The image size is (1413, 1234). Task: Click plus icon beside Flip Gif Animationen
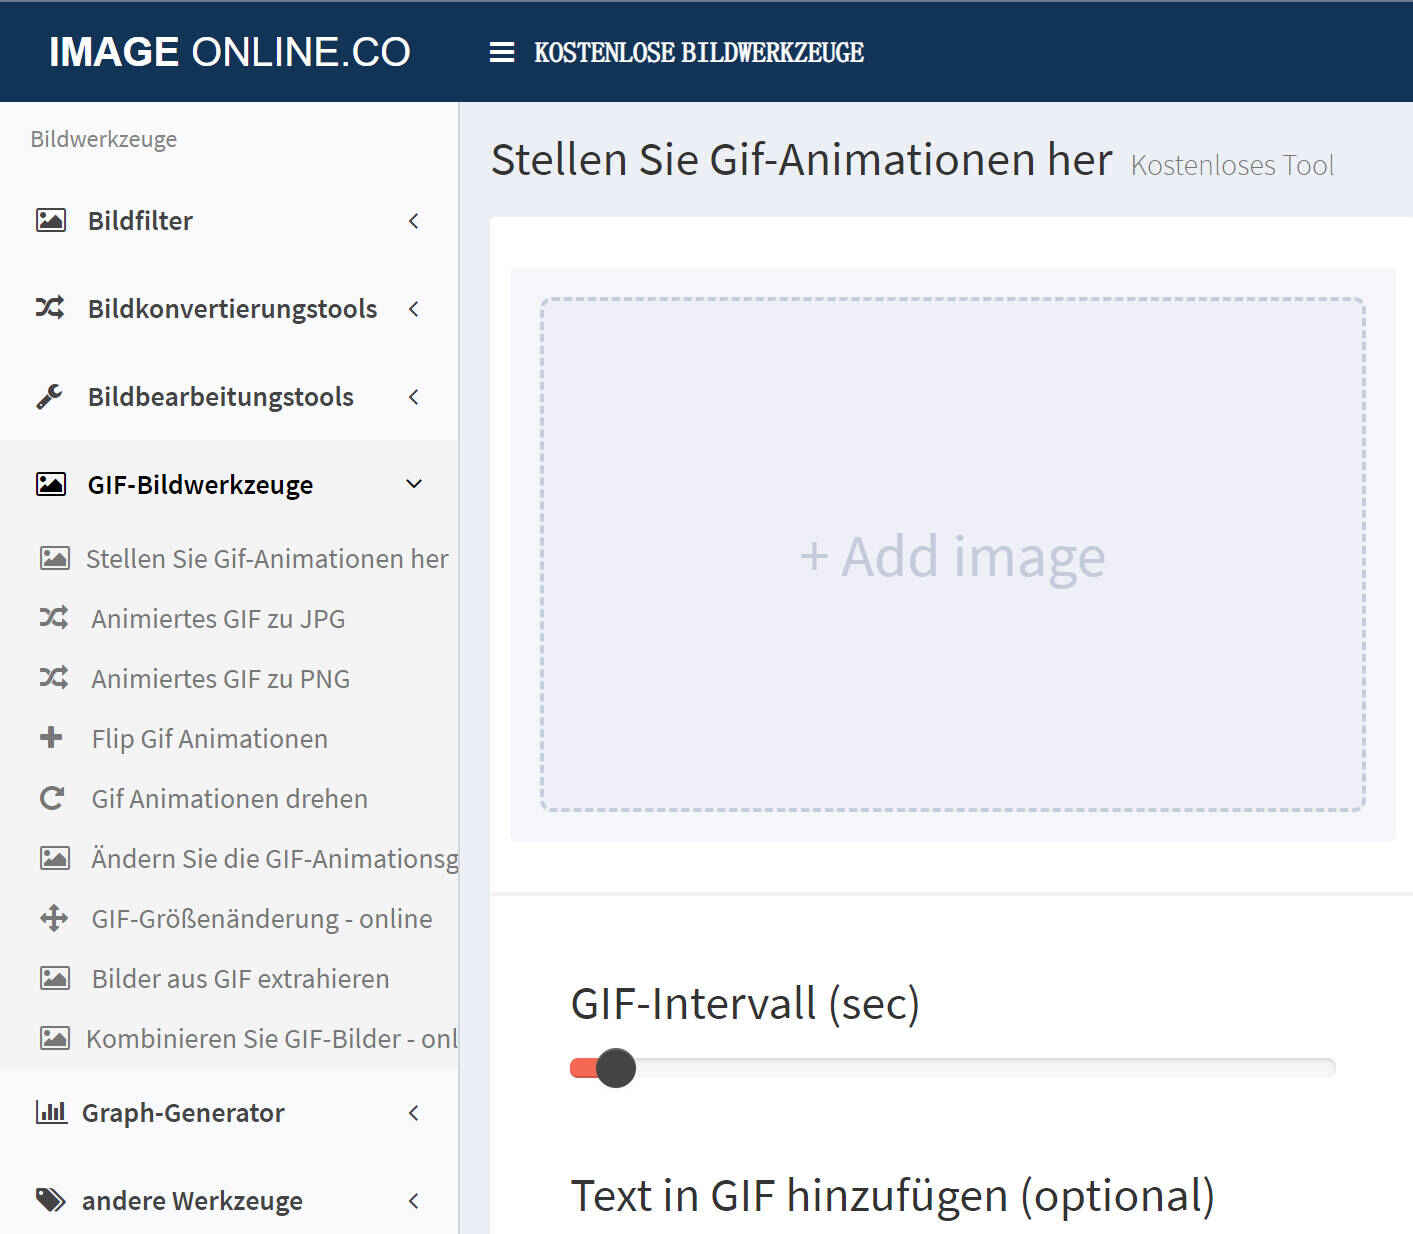pos(51,738)
